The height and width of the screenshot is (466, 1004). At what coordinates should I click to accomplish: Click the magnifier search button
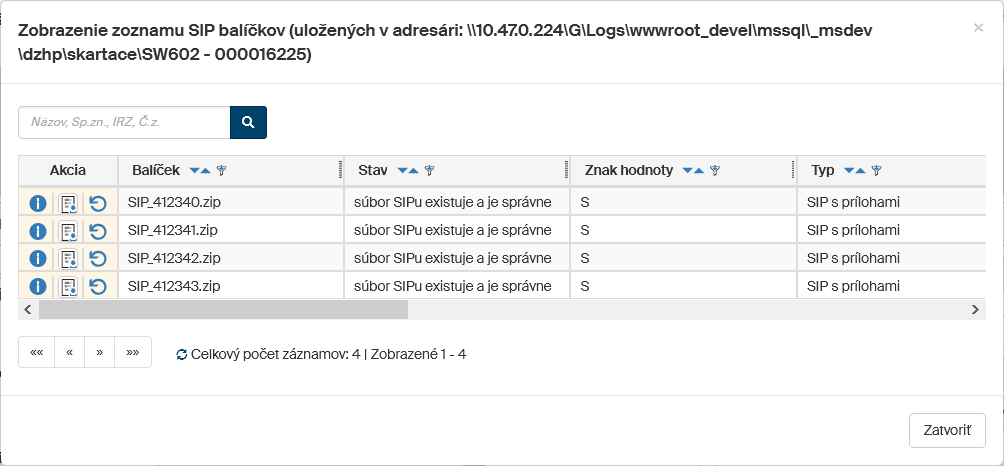tap(248, 122)
